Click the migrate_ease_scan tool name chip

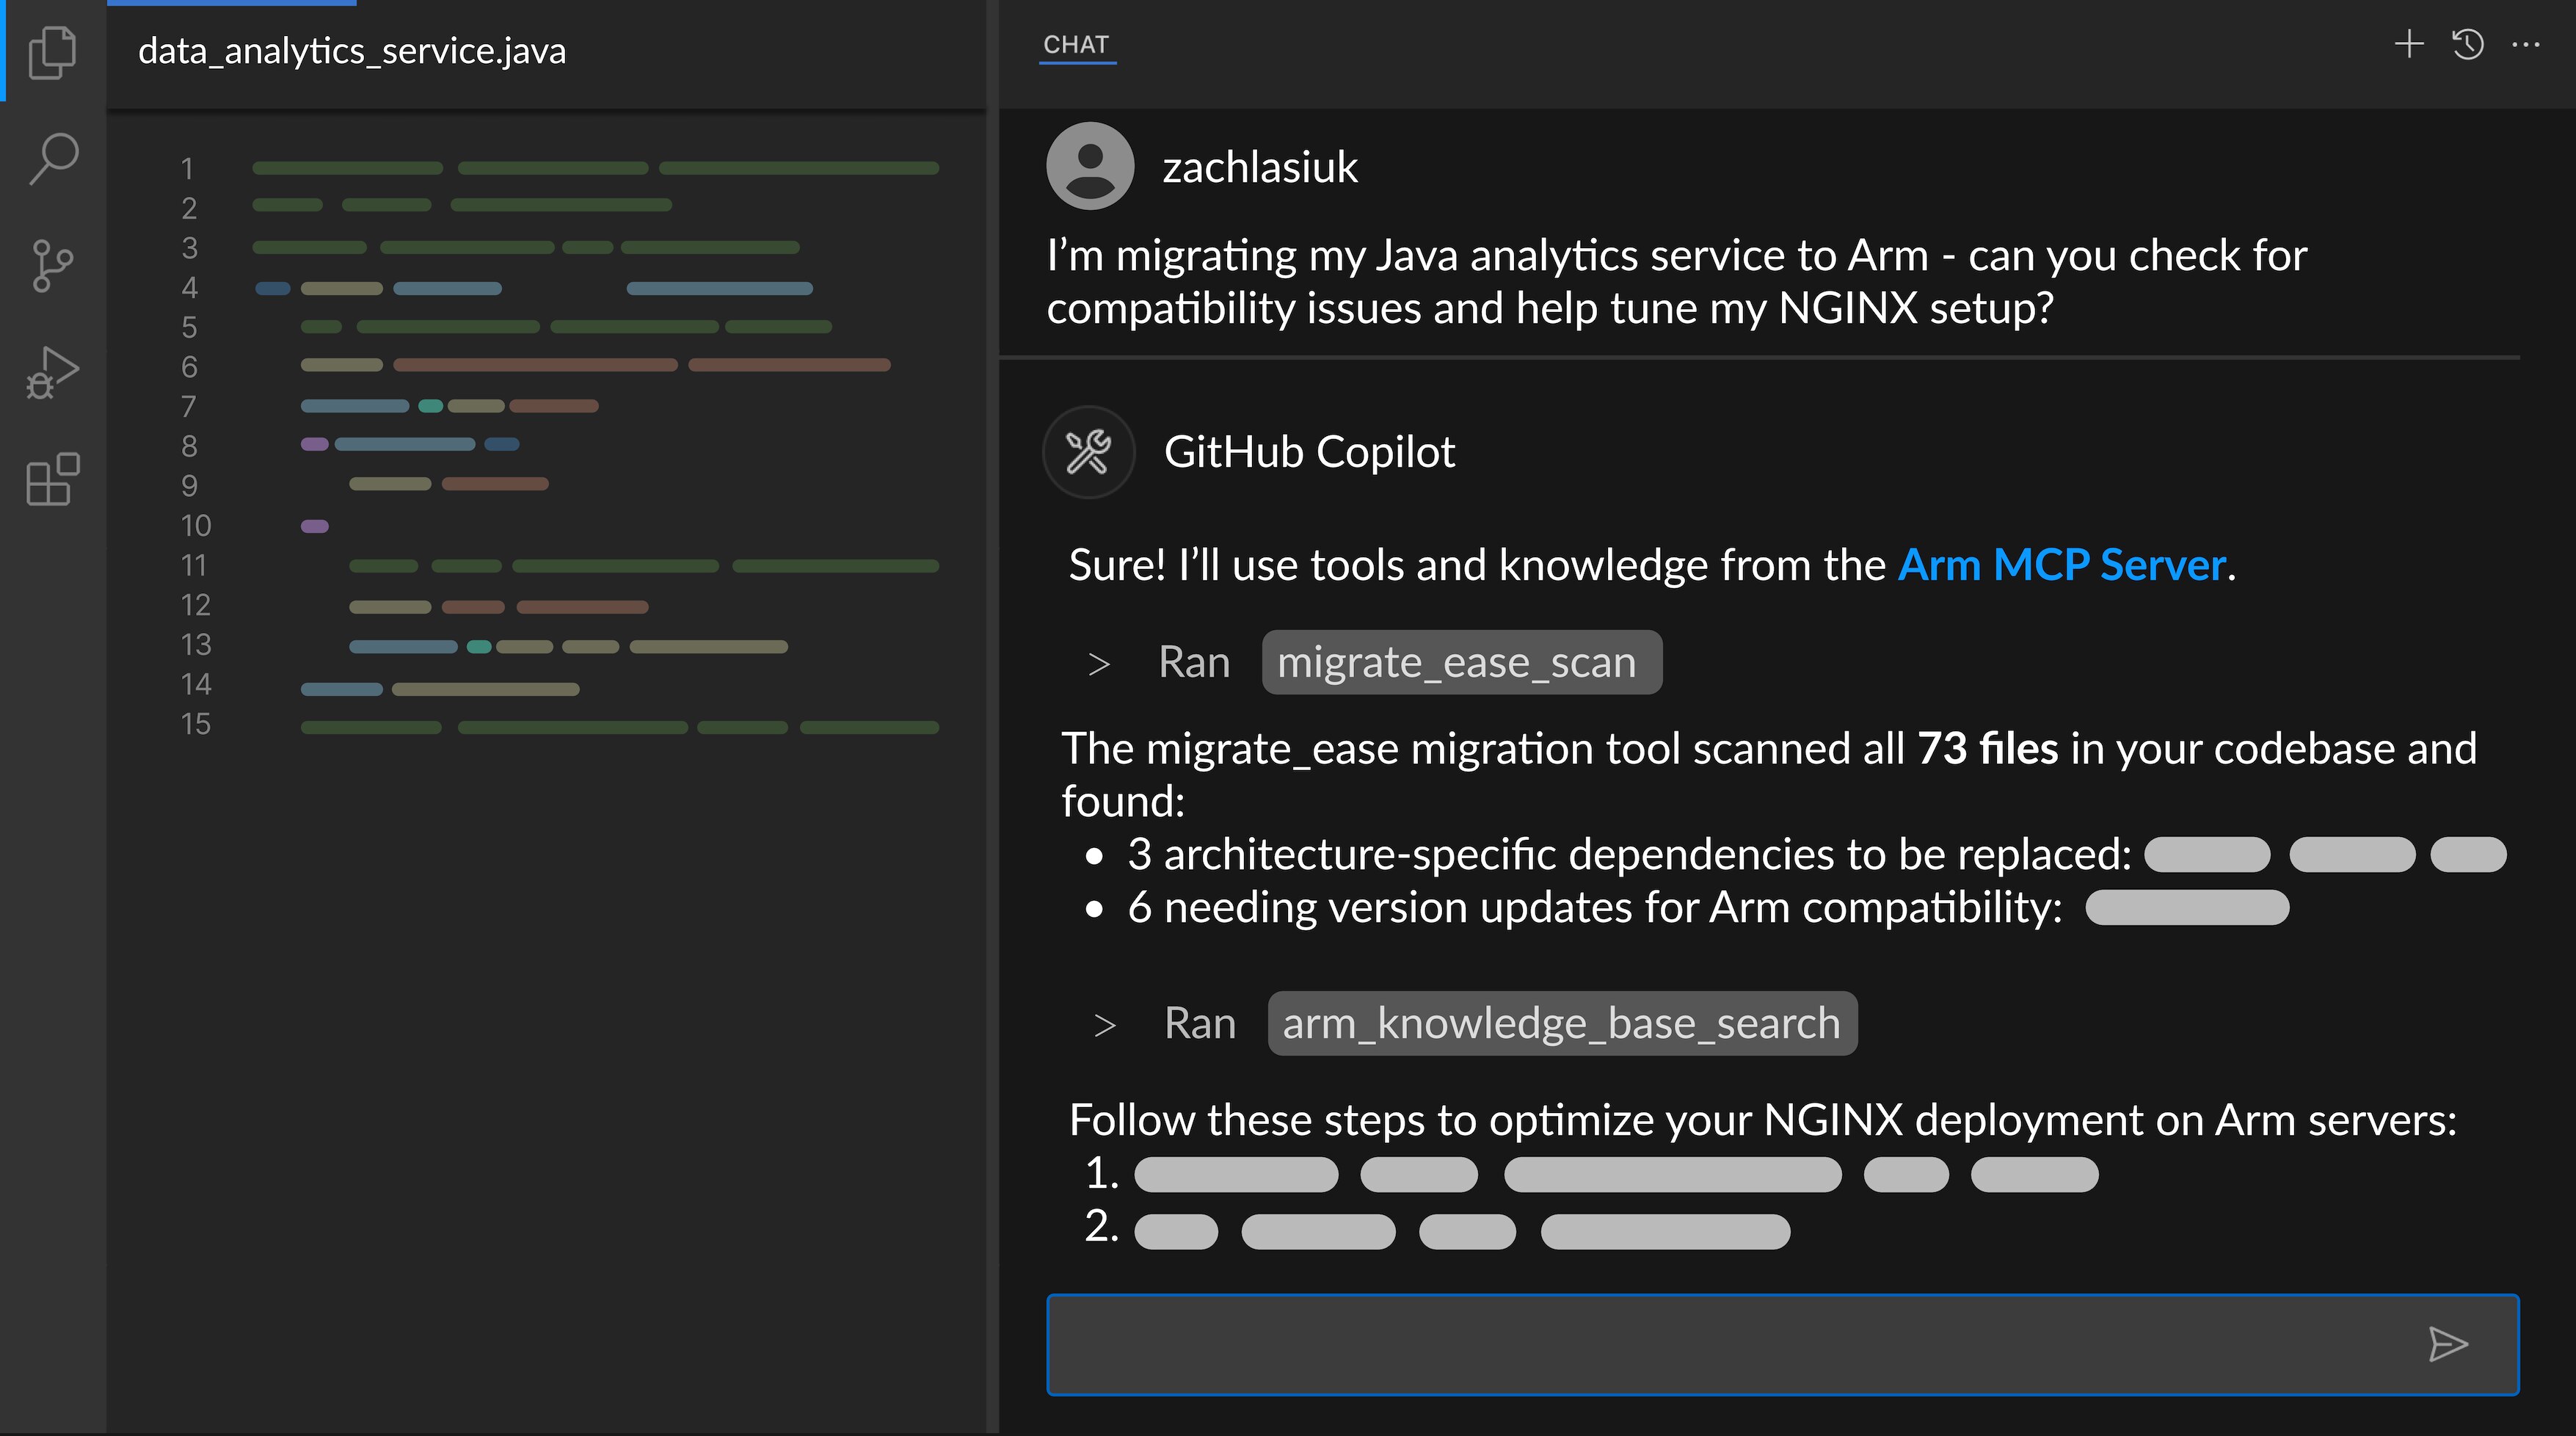click(x=1461, y=661)
